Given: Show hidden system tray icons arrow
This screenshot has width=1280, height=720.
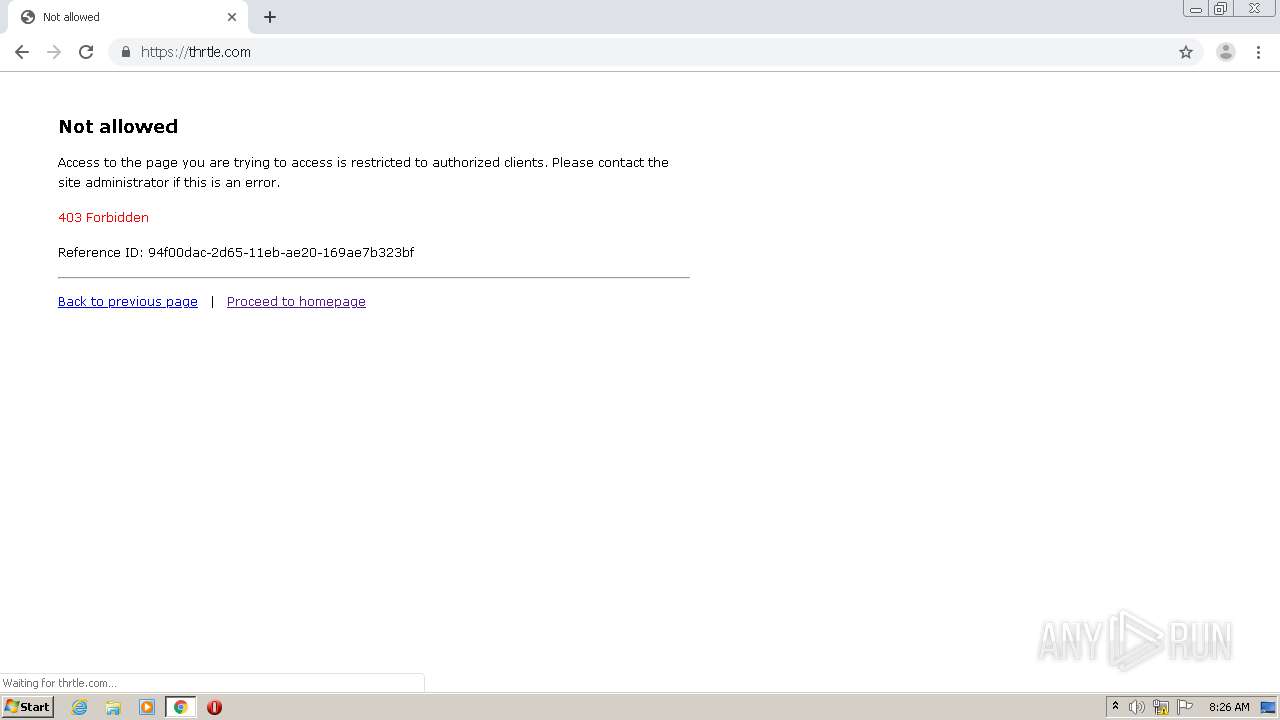Looking at the screenshot, I should [1116, 707].
